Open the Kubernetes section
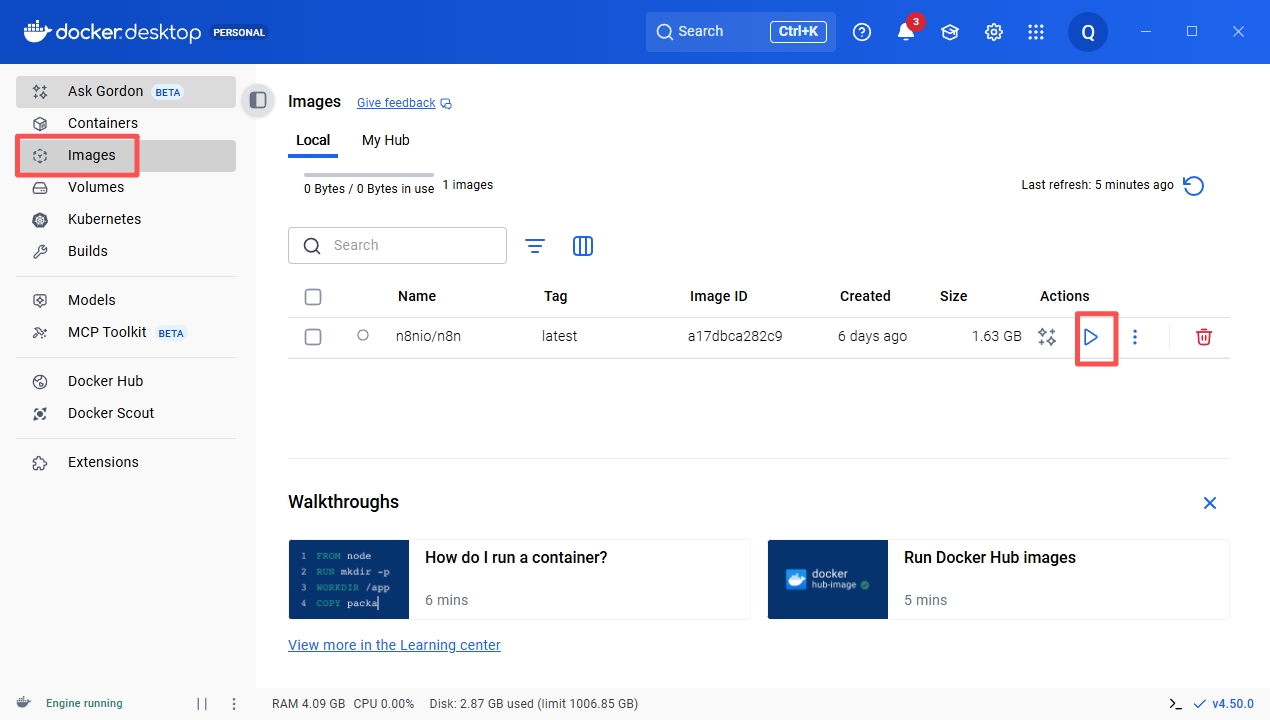The width and height of the screenshot is (1270, 720). click(x=126, y=219)
